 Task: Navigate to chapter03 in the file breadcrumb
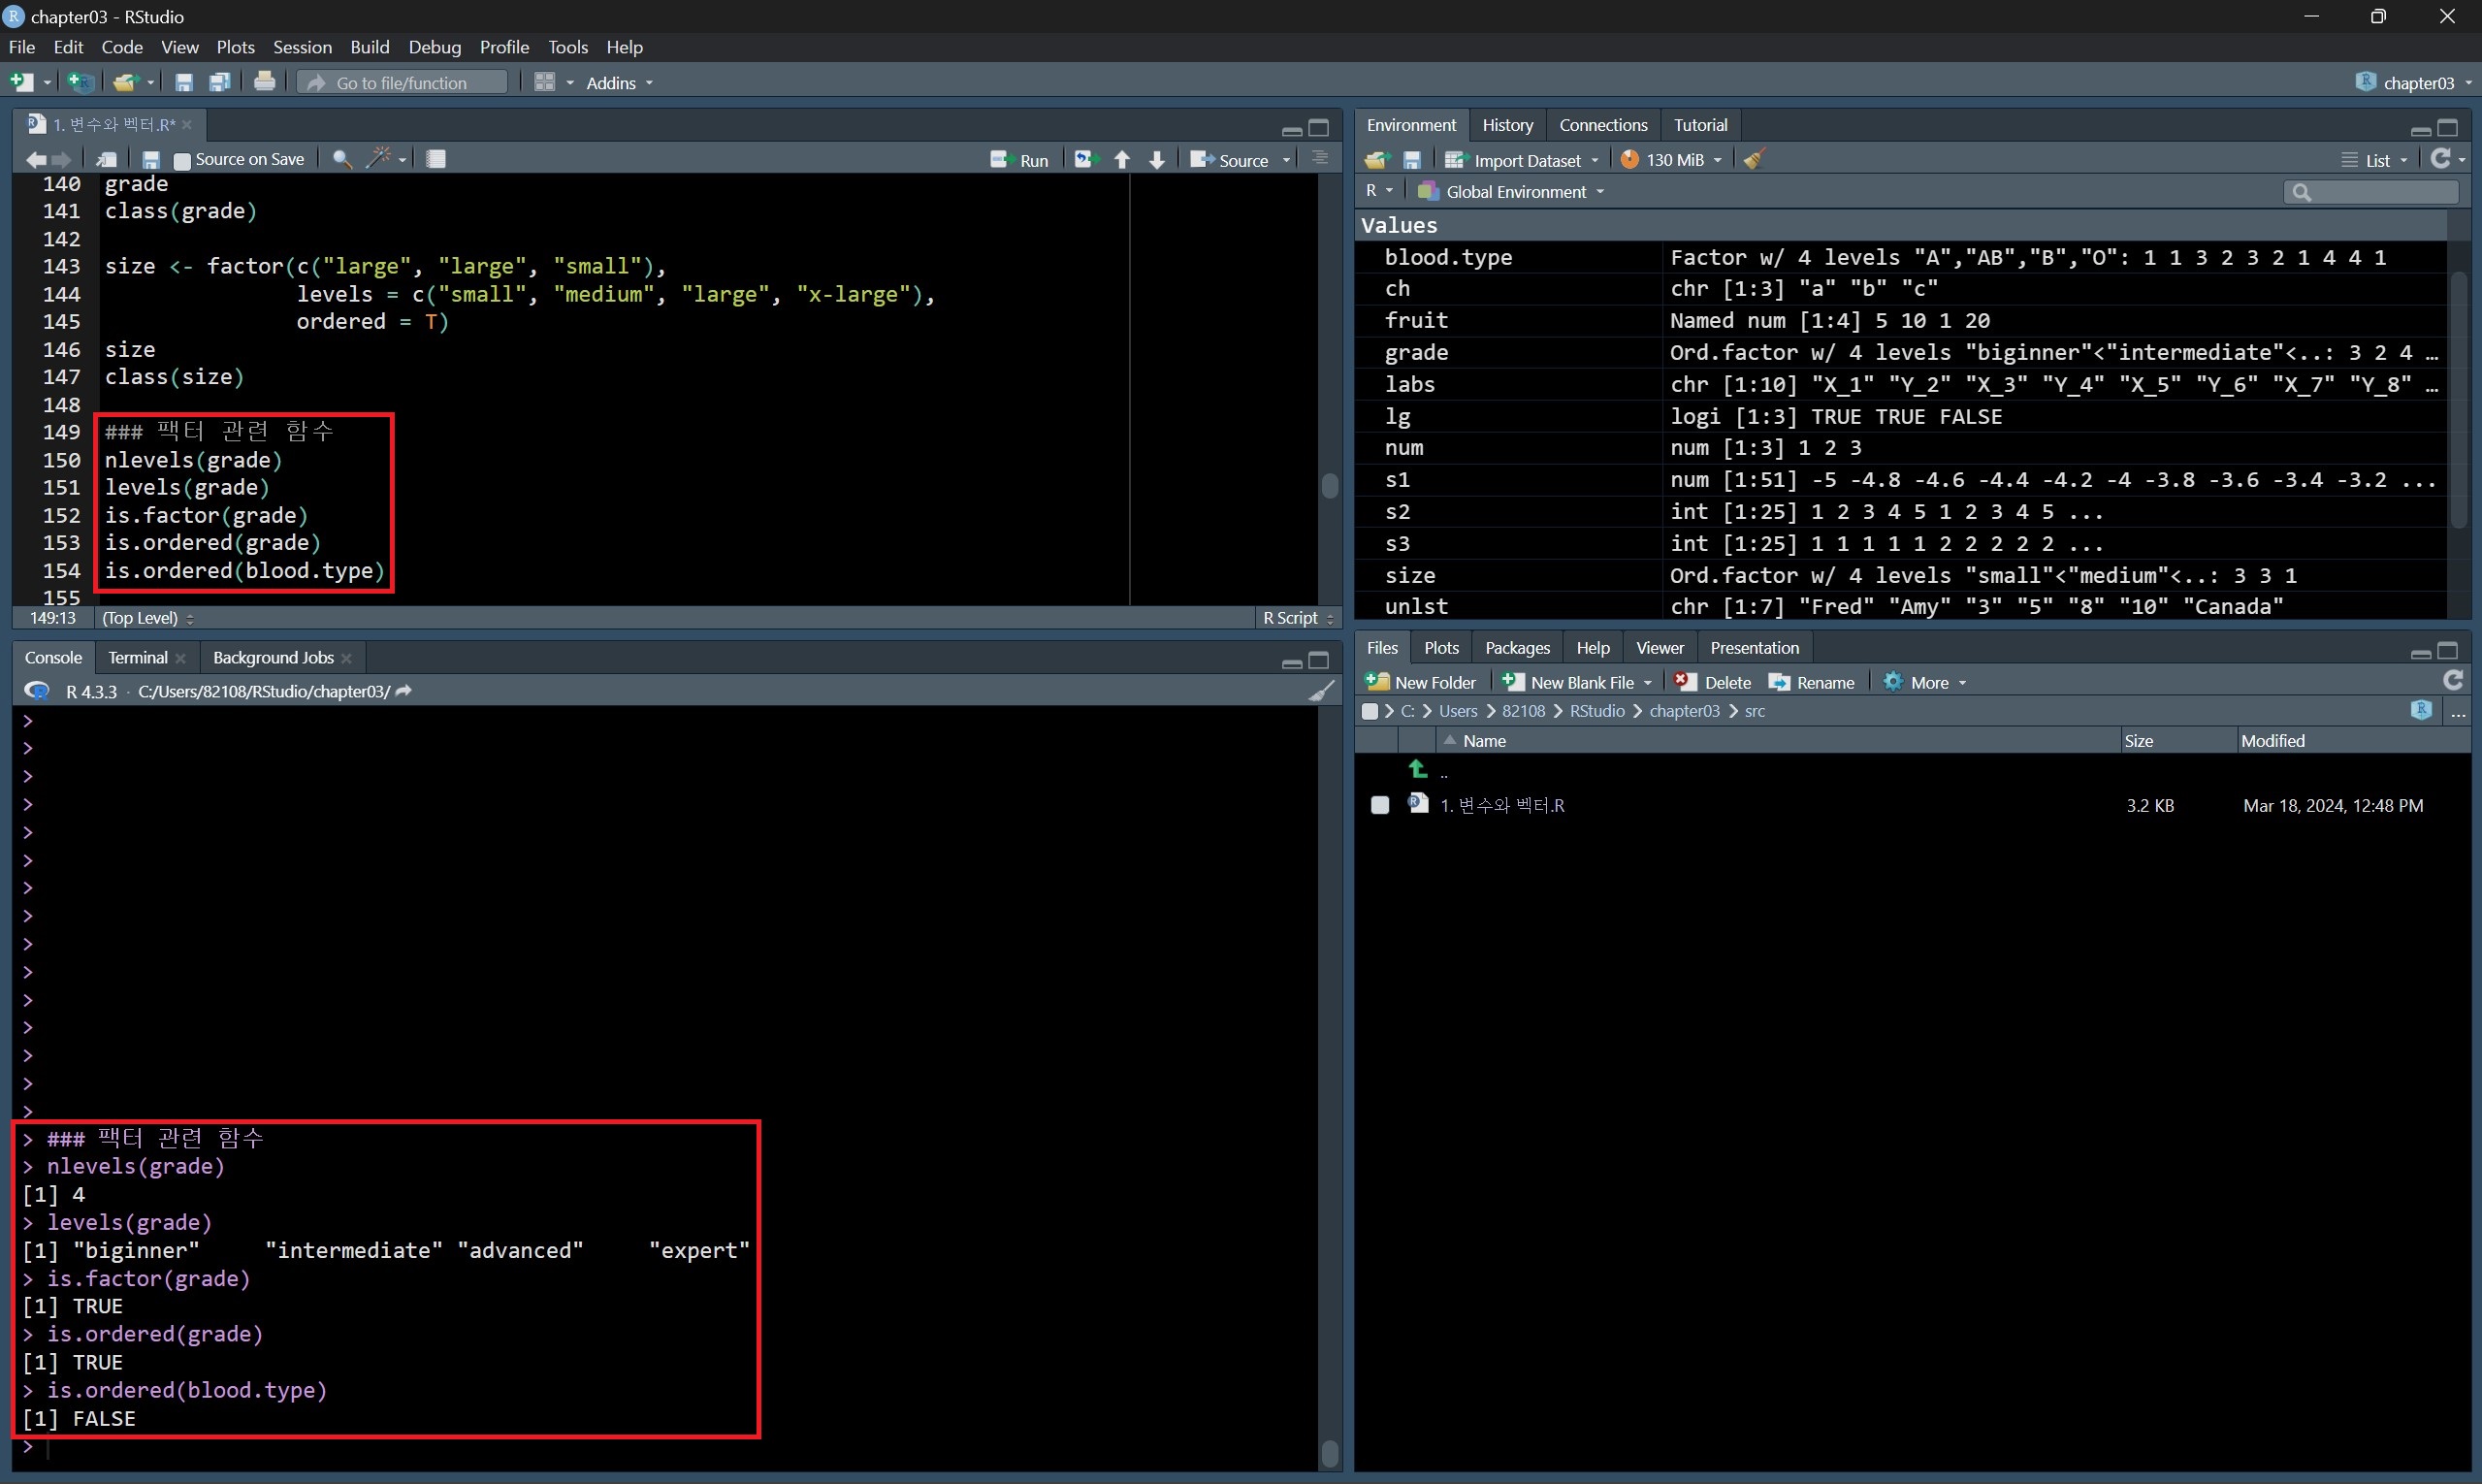click(1684, 711)
